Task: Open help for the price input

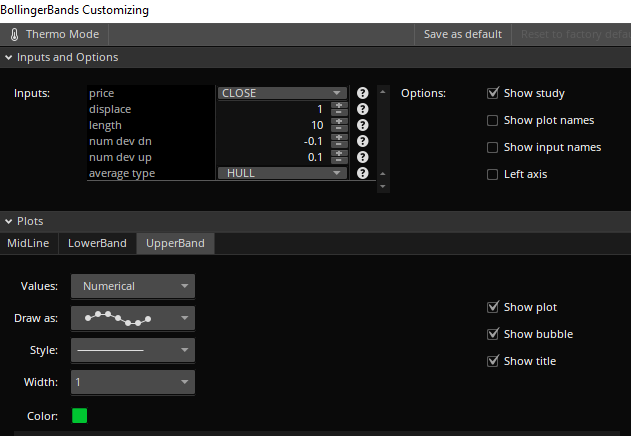Action: point(363,93)
